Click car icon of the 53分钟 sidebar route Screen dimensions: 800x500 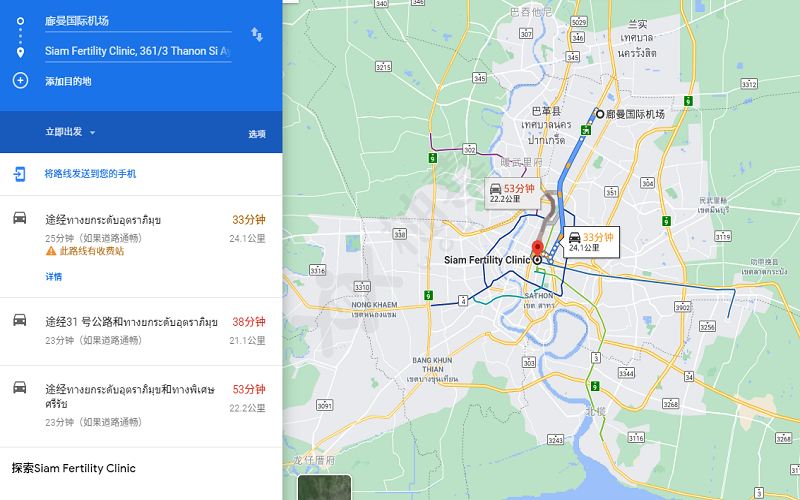point(20,388)
